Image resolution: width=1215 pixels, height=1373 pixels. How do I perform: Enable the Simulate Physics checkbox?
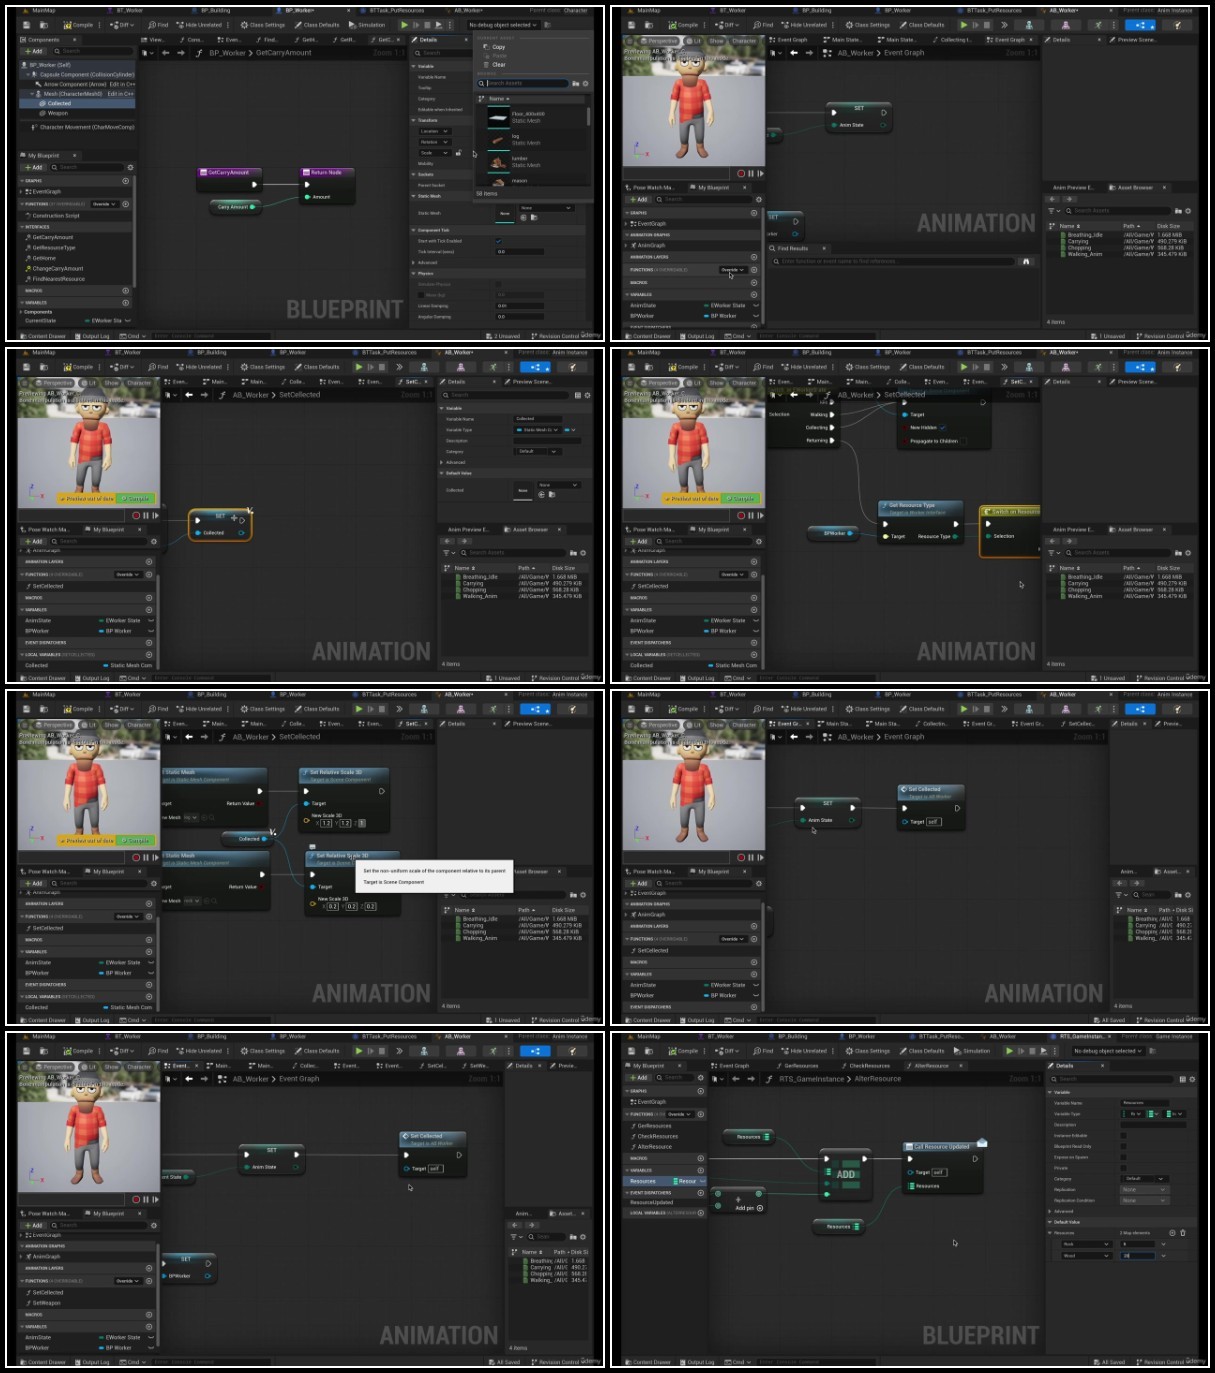point(499,284)
